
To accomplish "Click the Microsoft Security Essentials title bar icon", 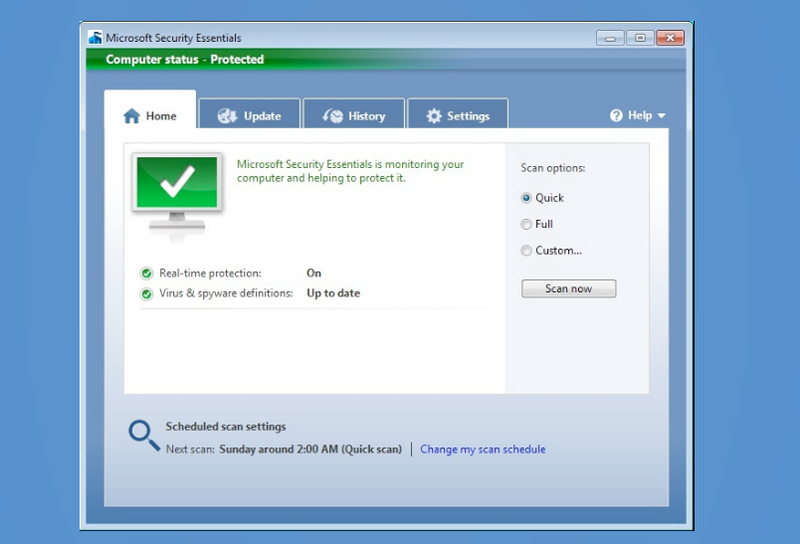I will 95,37.
